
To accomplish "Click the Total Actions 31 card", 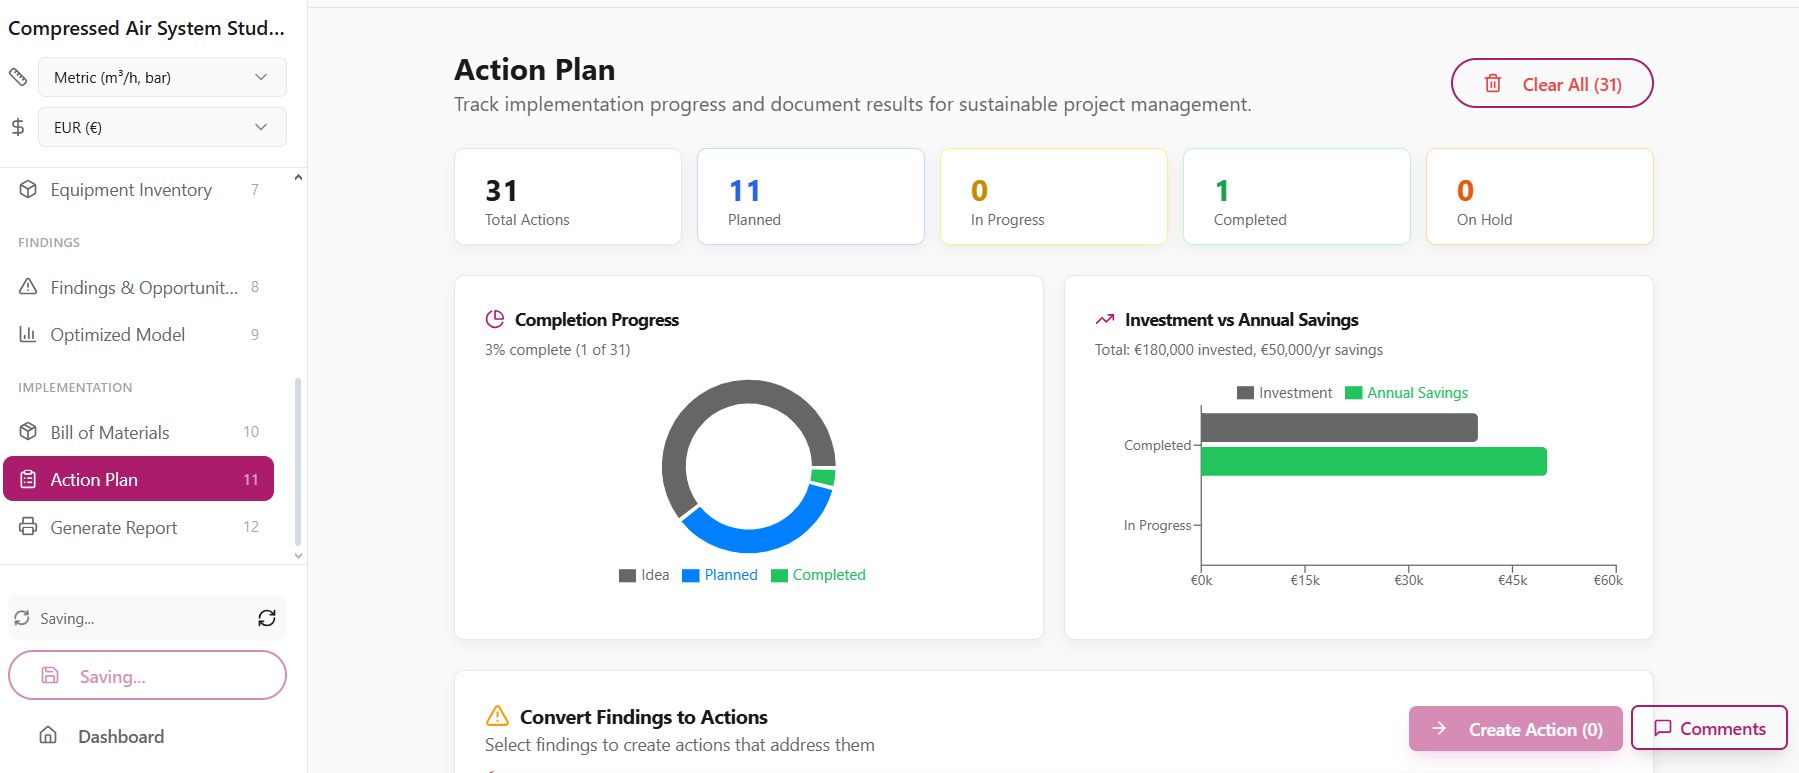I will [568, 196].
